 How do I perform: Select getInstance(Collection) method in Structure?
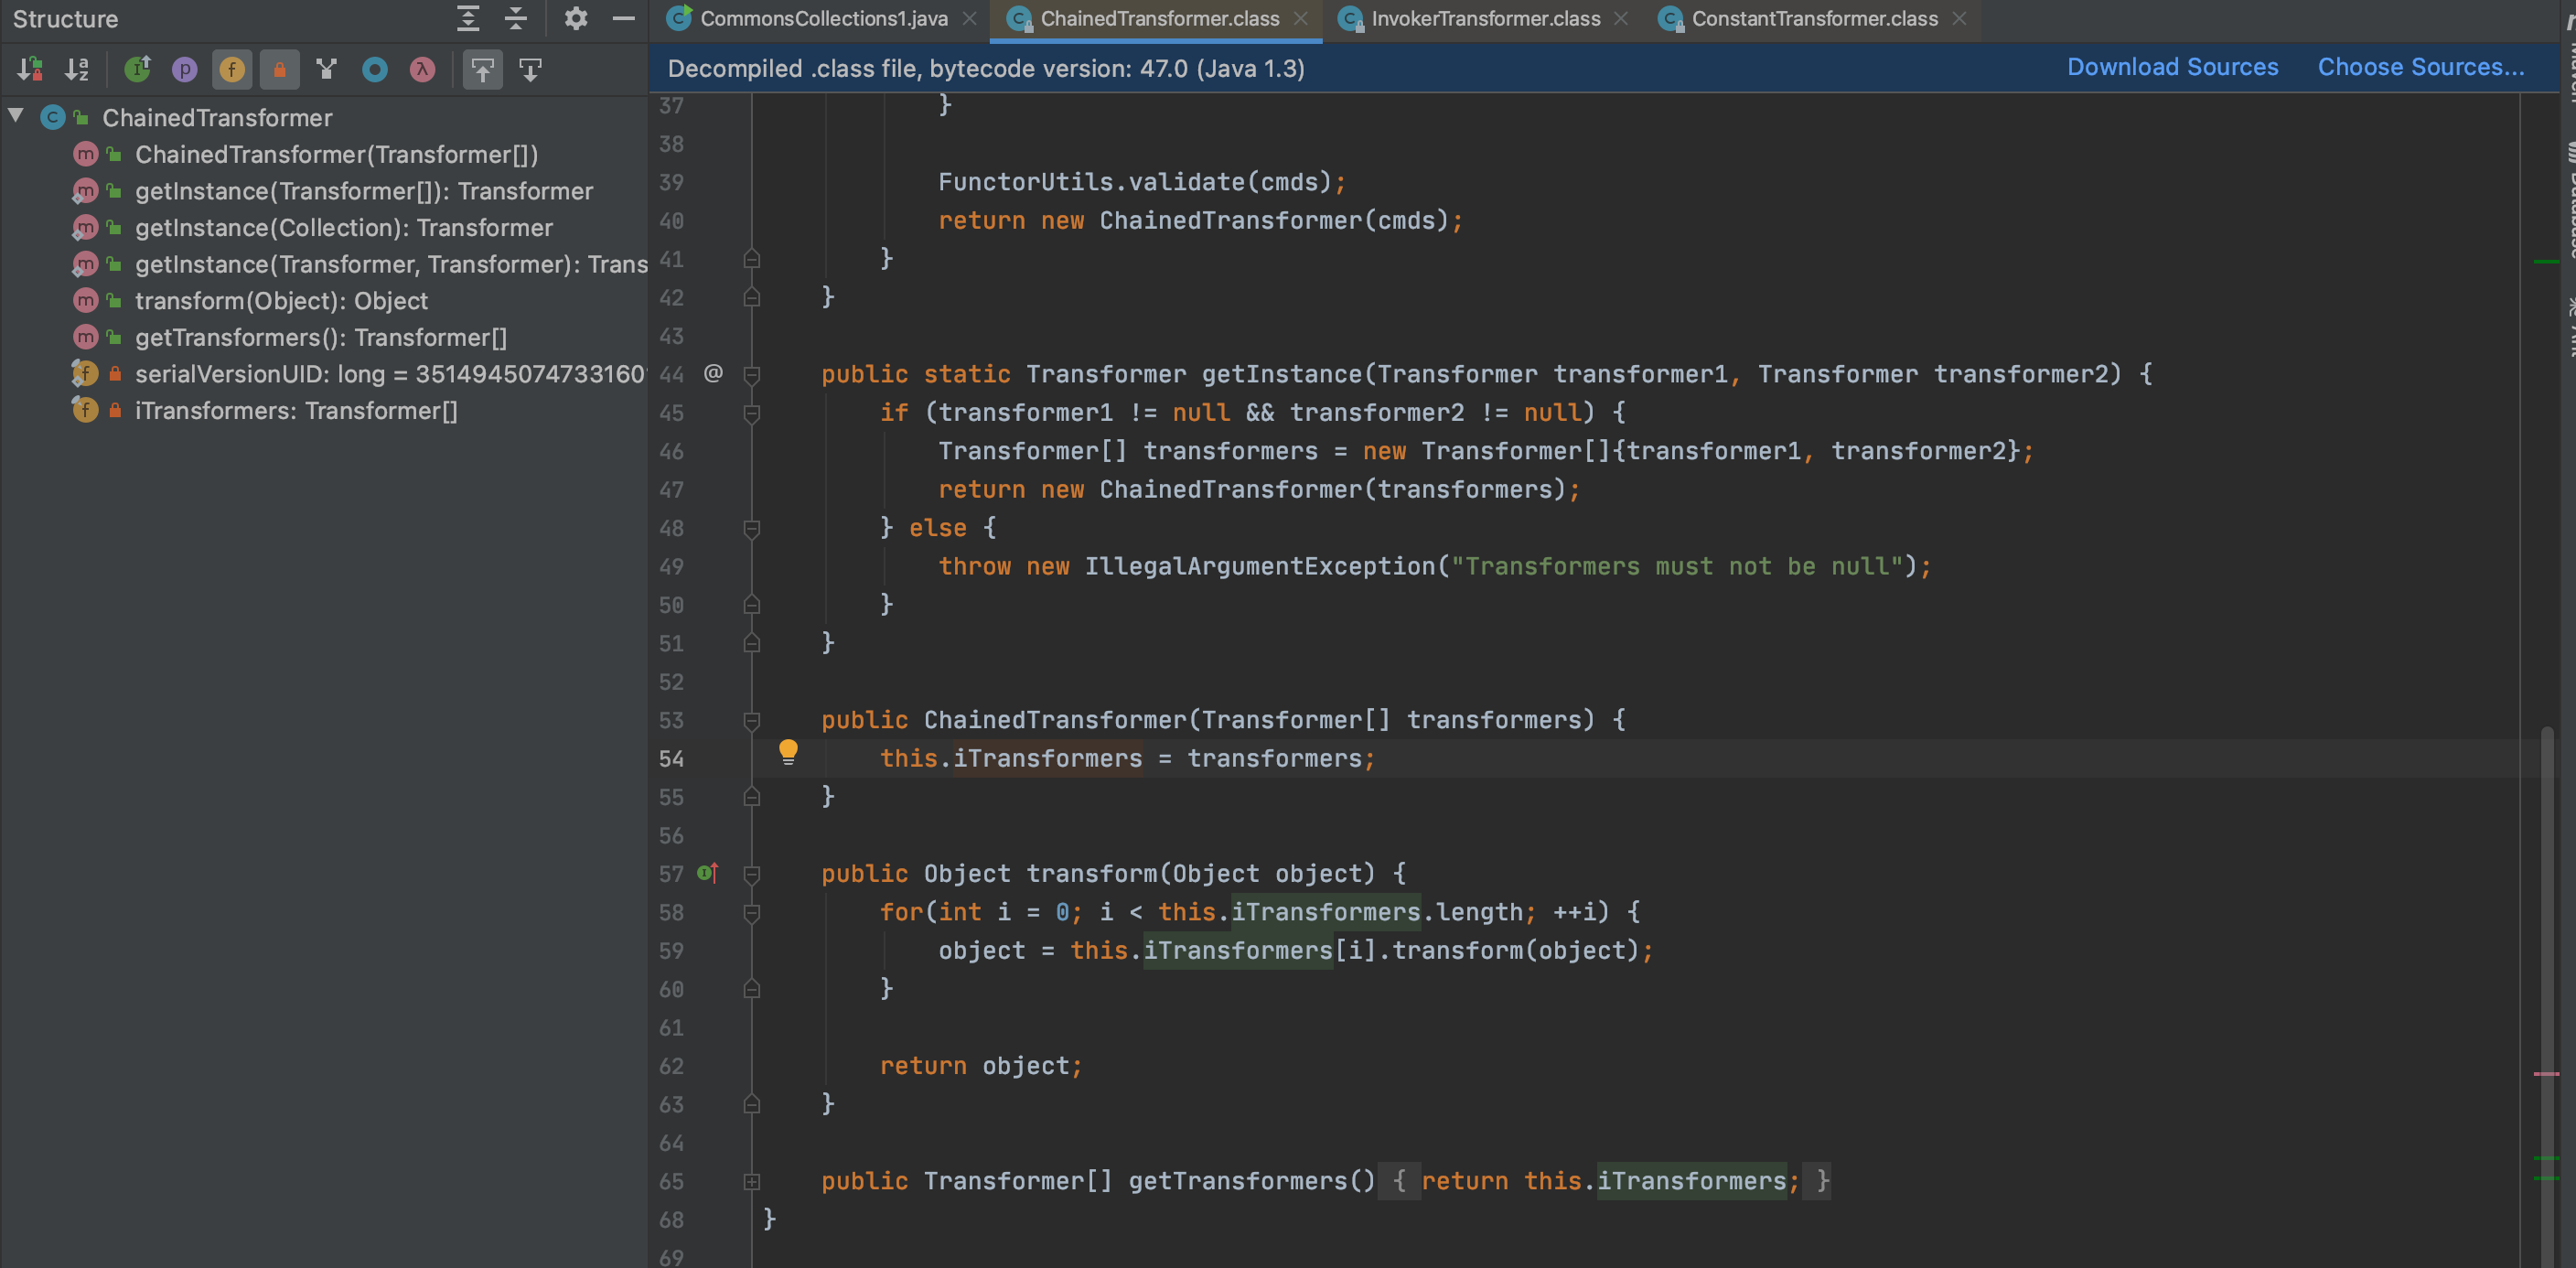click(343, 228)
